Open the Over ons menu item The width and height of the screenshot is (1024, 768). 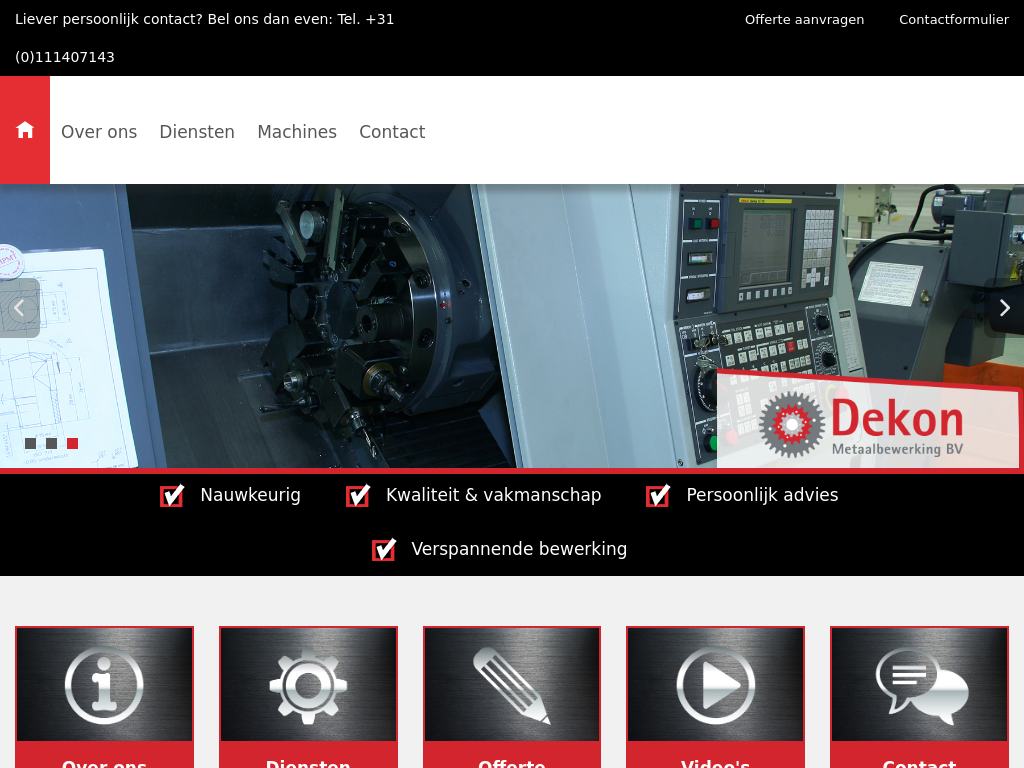[x=99, y=132]
